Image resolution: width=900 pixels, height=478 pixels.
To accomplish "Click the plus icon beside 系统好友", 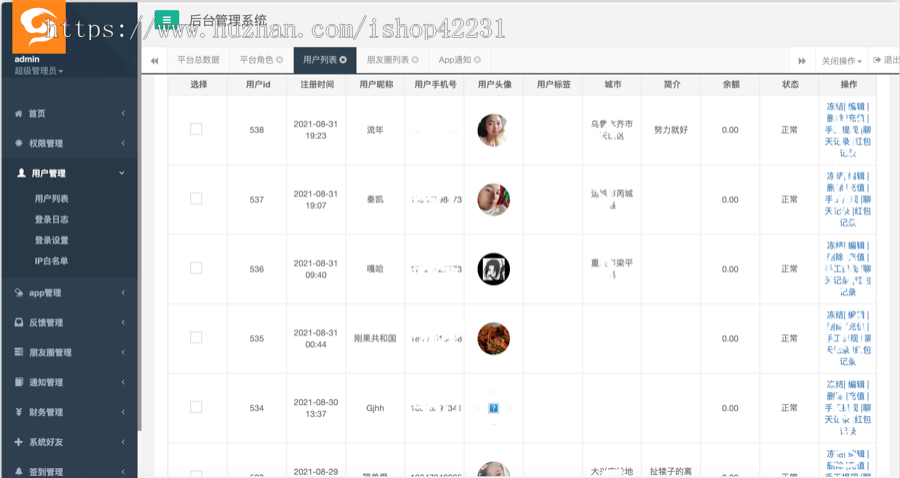I will (18, 442).
